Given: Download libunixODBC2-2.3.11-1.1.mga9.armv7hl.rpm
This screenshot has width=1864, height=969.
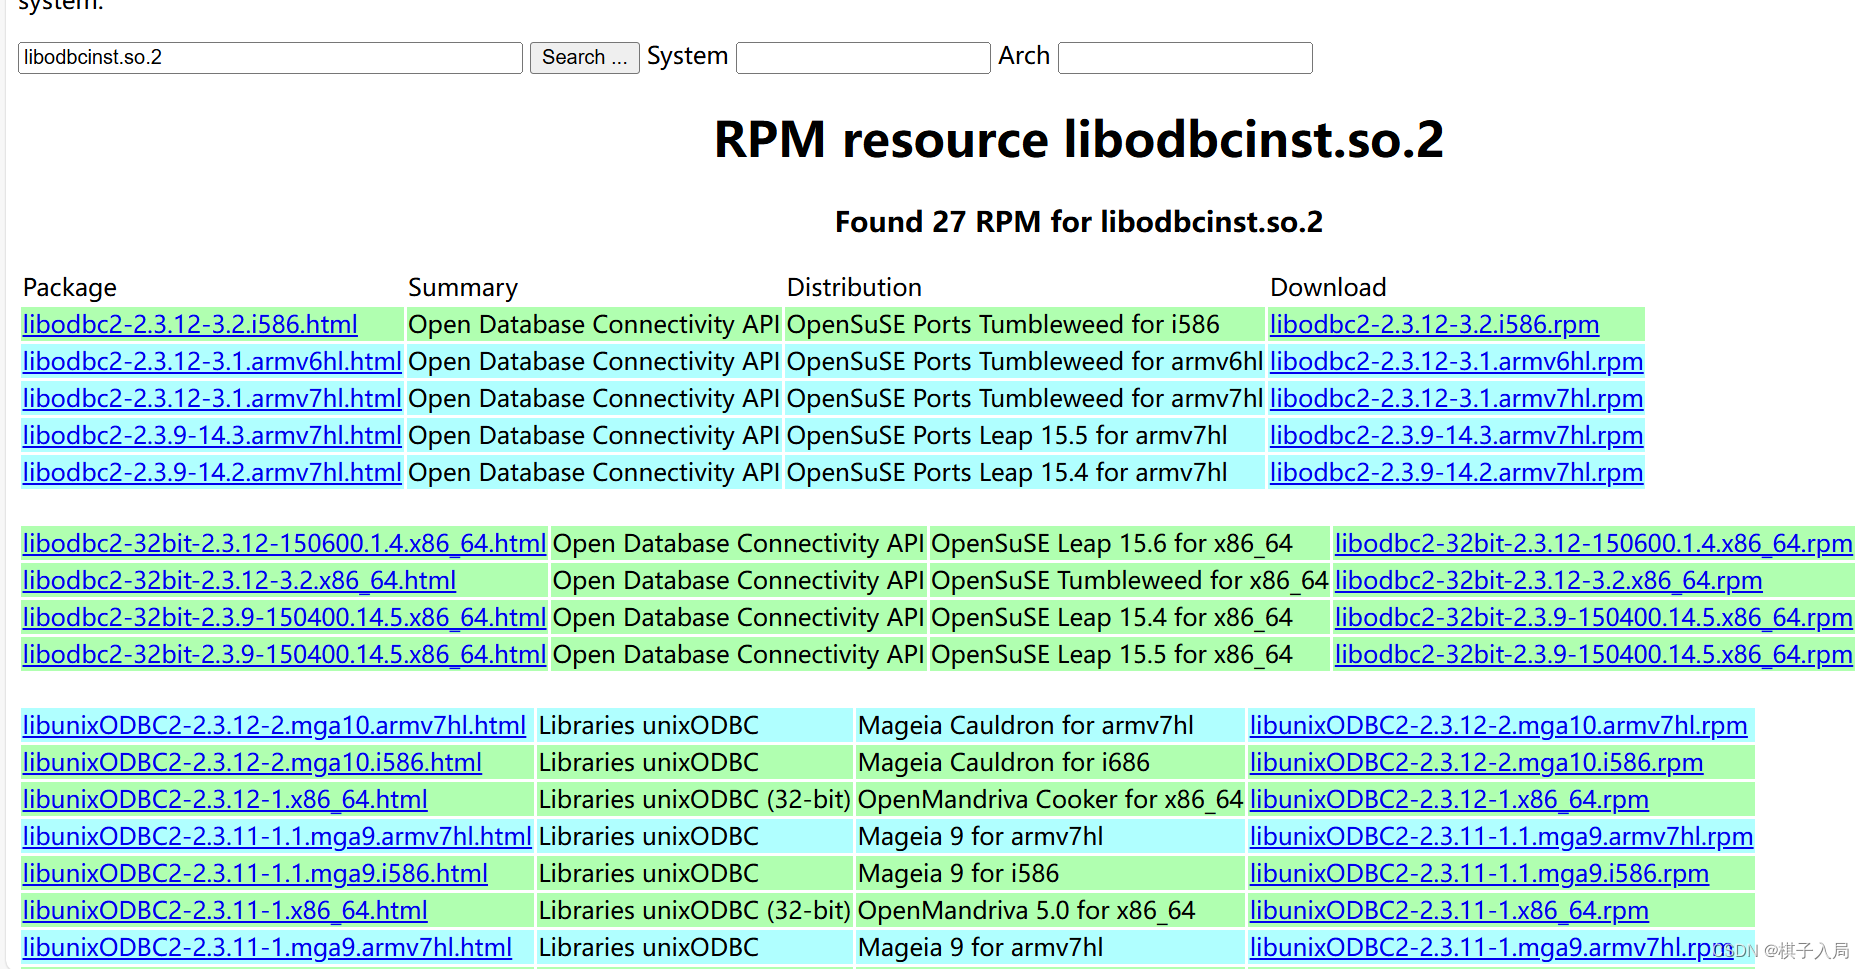Looking at the screenshot, I should (x=1500, y=836).
